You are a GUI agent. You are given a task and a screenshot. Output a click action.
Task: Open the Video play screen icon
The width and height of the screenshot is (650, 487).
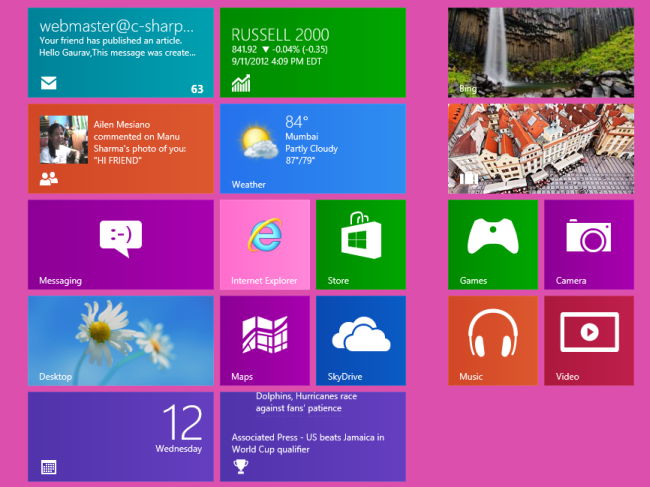pyautogui.click(x=589, y=332)
